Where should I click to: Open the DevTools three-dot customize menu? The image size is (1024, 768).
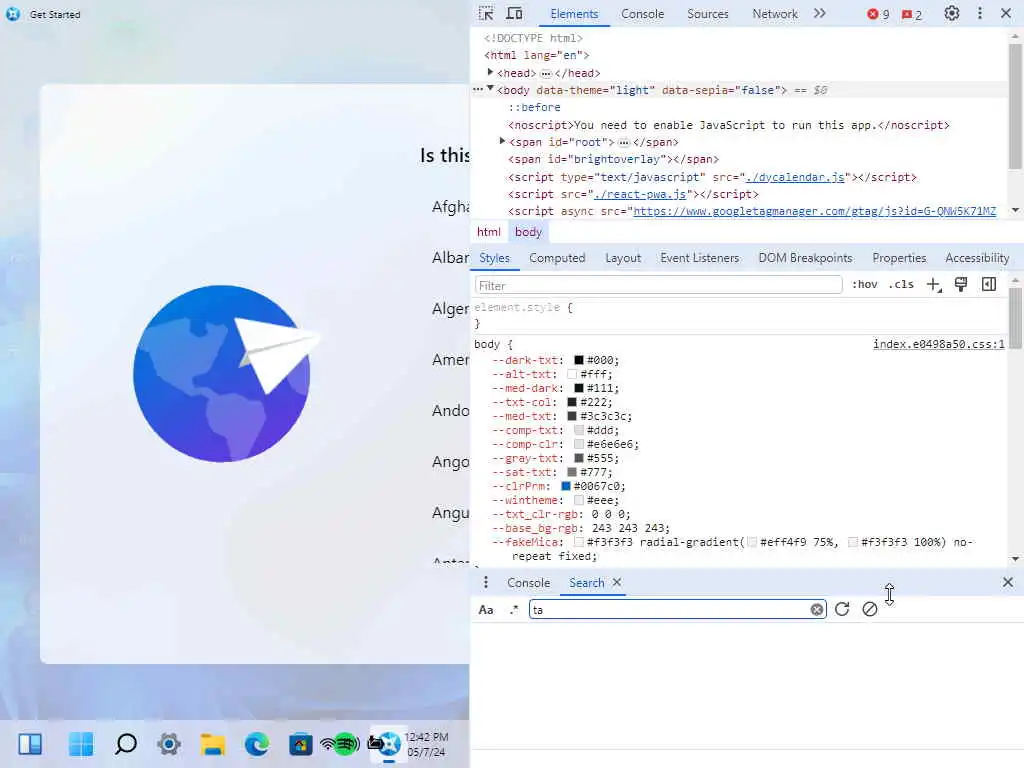pos(980,14)
